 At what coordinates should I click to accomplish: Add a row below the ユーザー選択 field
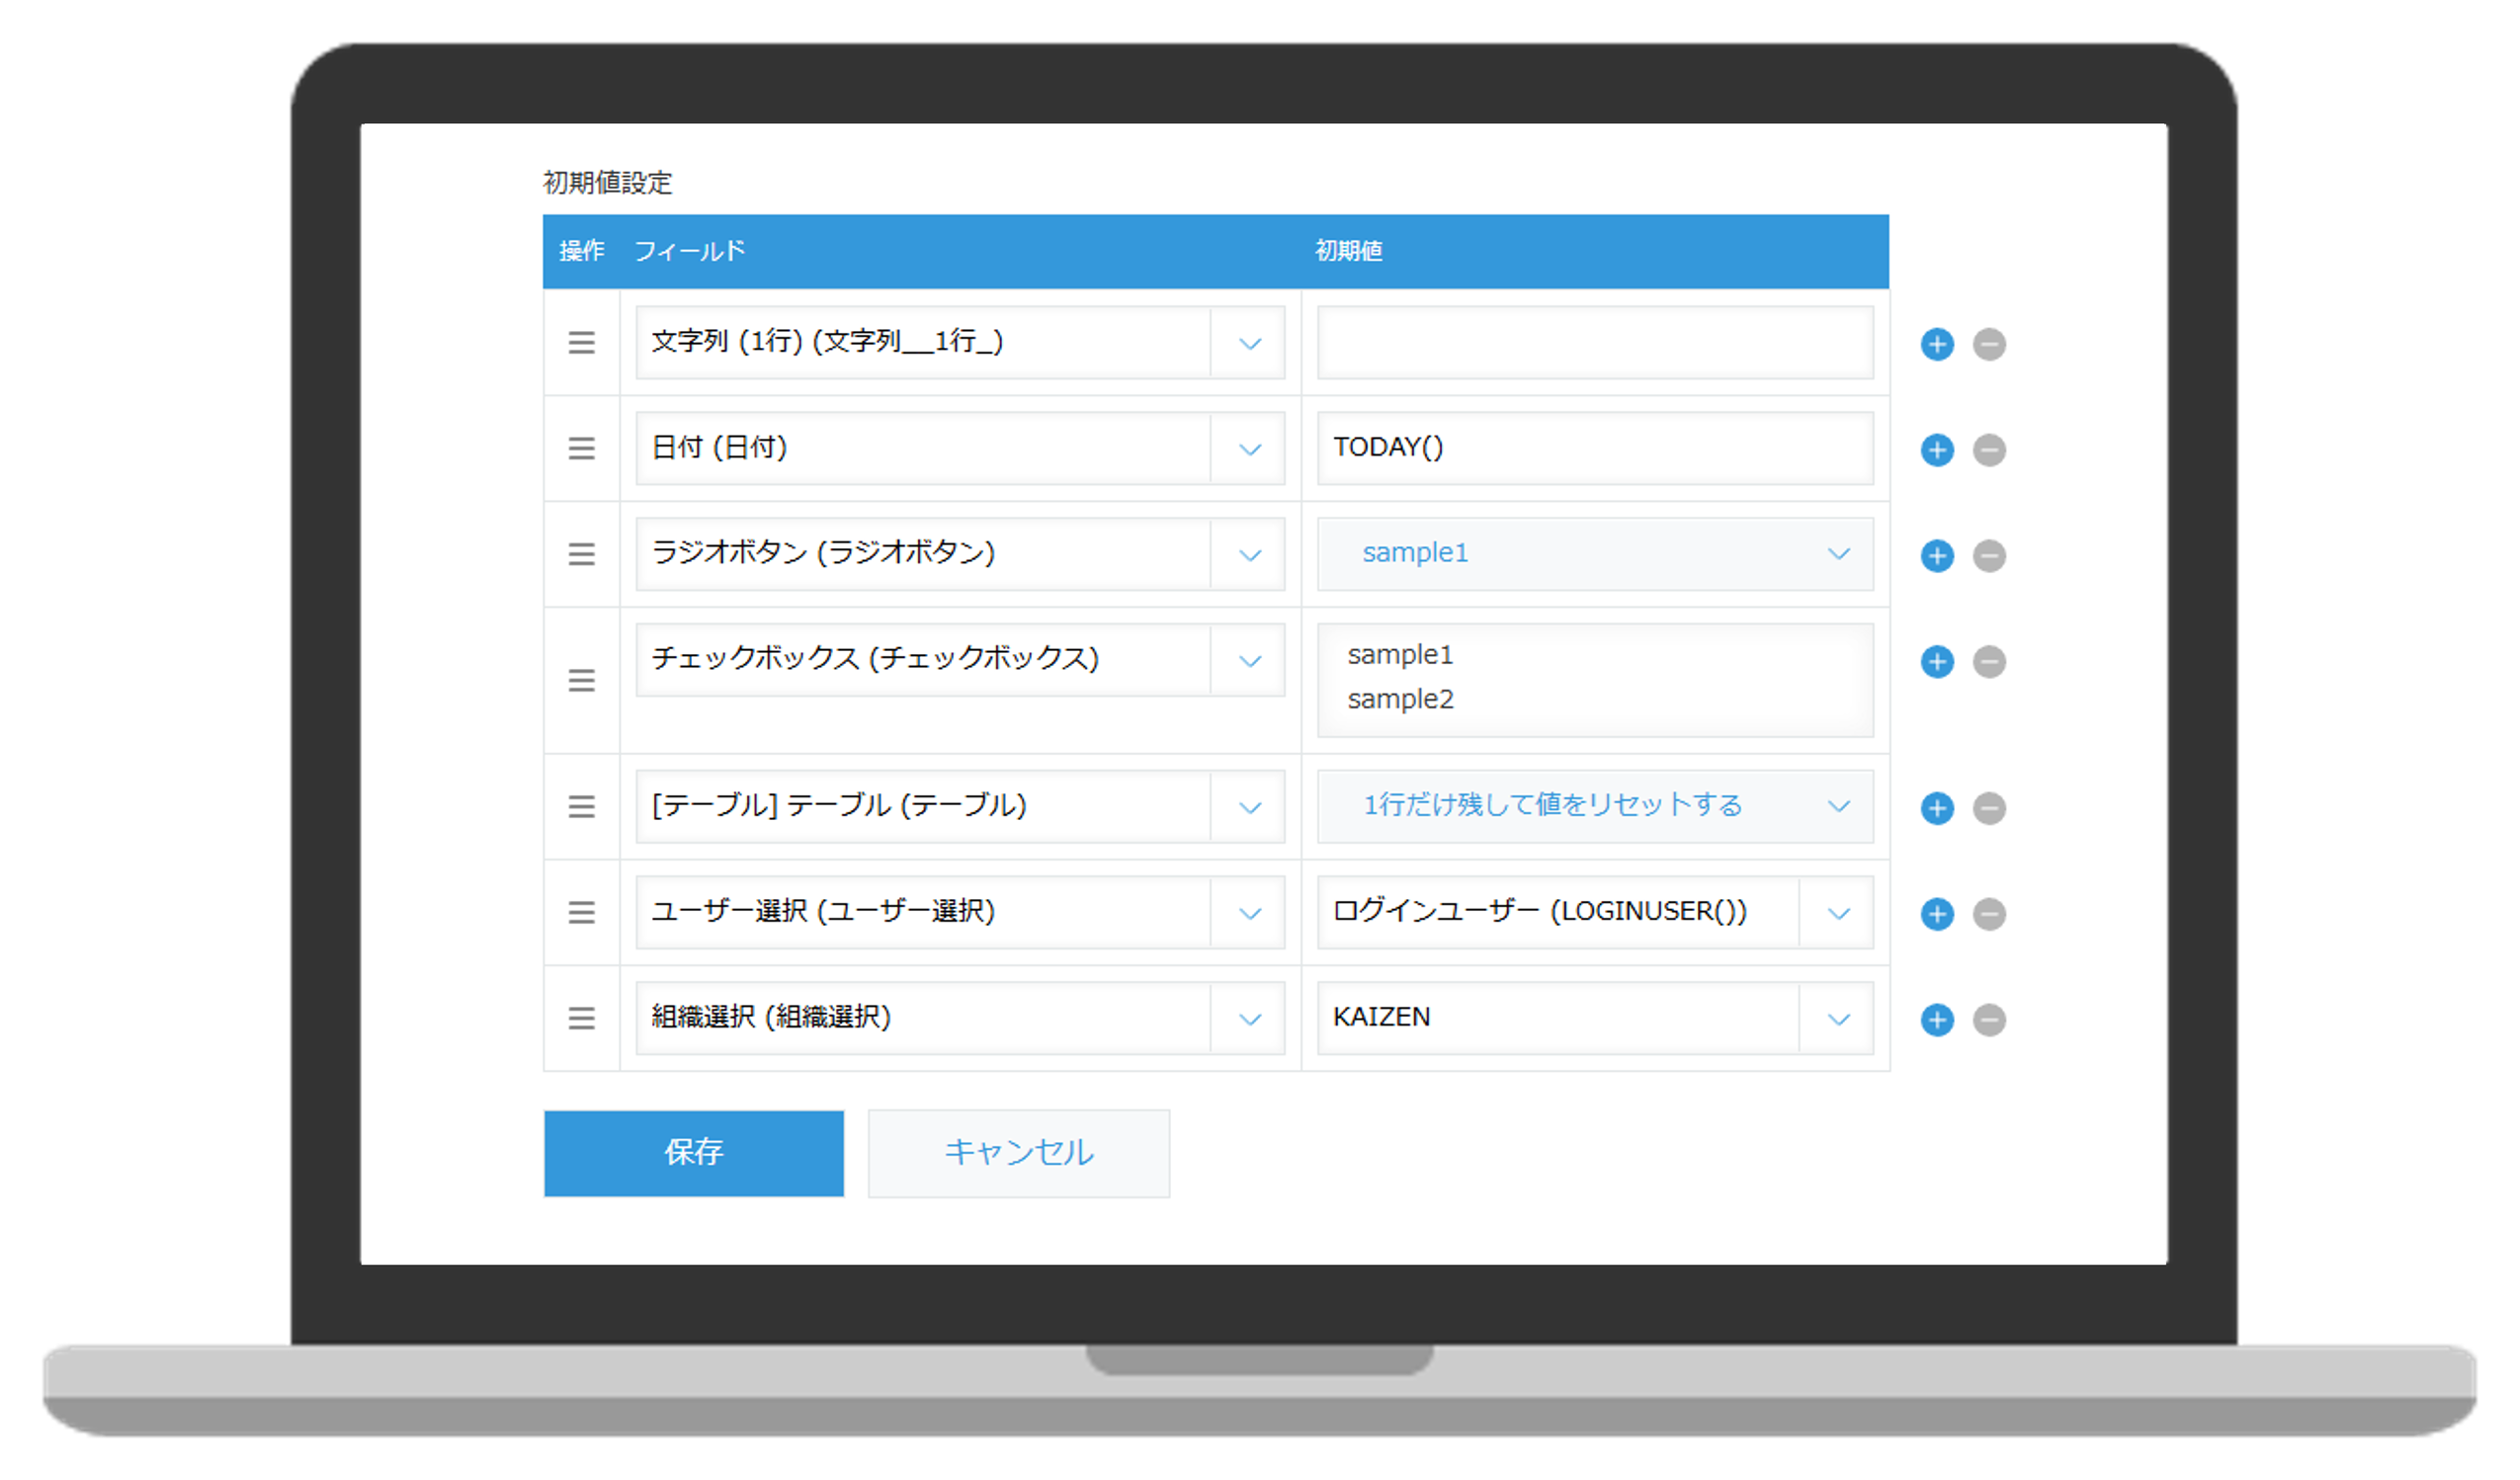click(x=1937, y=913)
